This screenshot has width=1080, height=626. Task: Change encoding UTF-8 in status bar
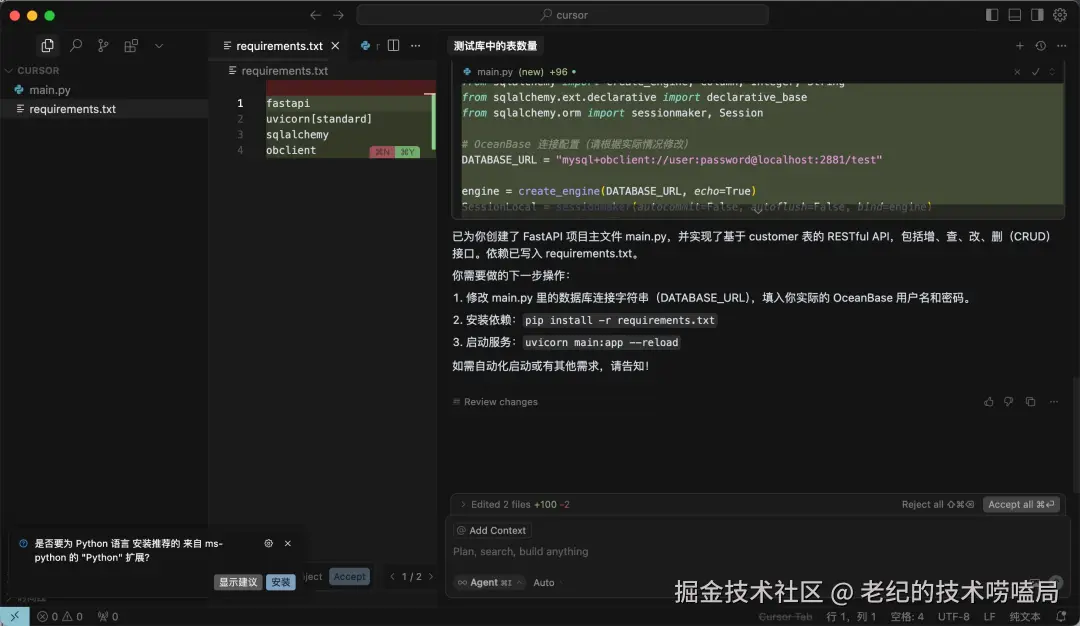click(x=953, y=616)
